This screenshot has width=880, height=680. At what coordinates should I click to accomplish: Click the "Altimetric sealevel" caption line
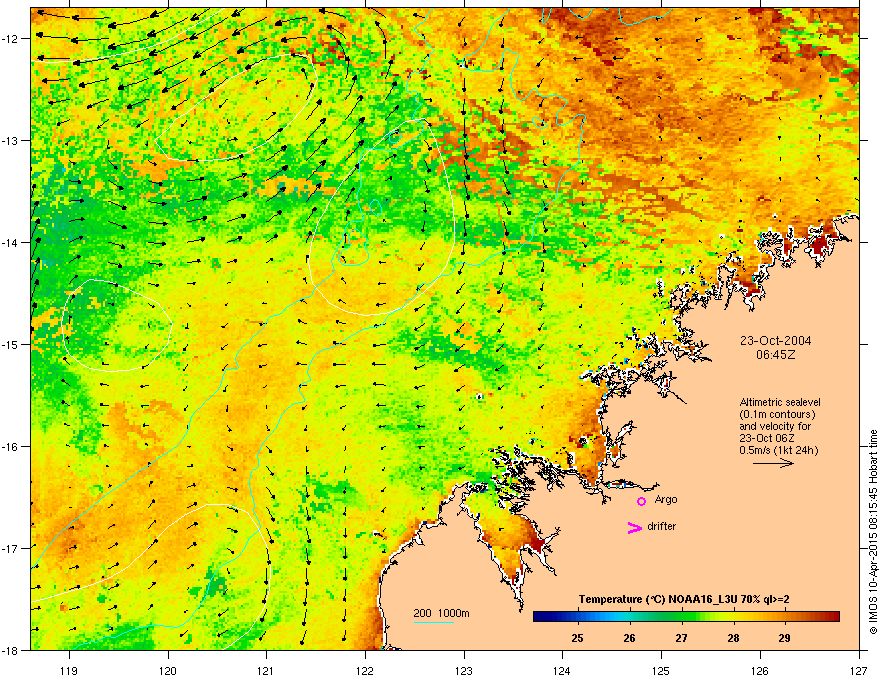(x=780, y=402)
